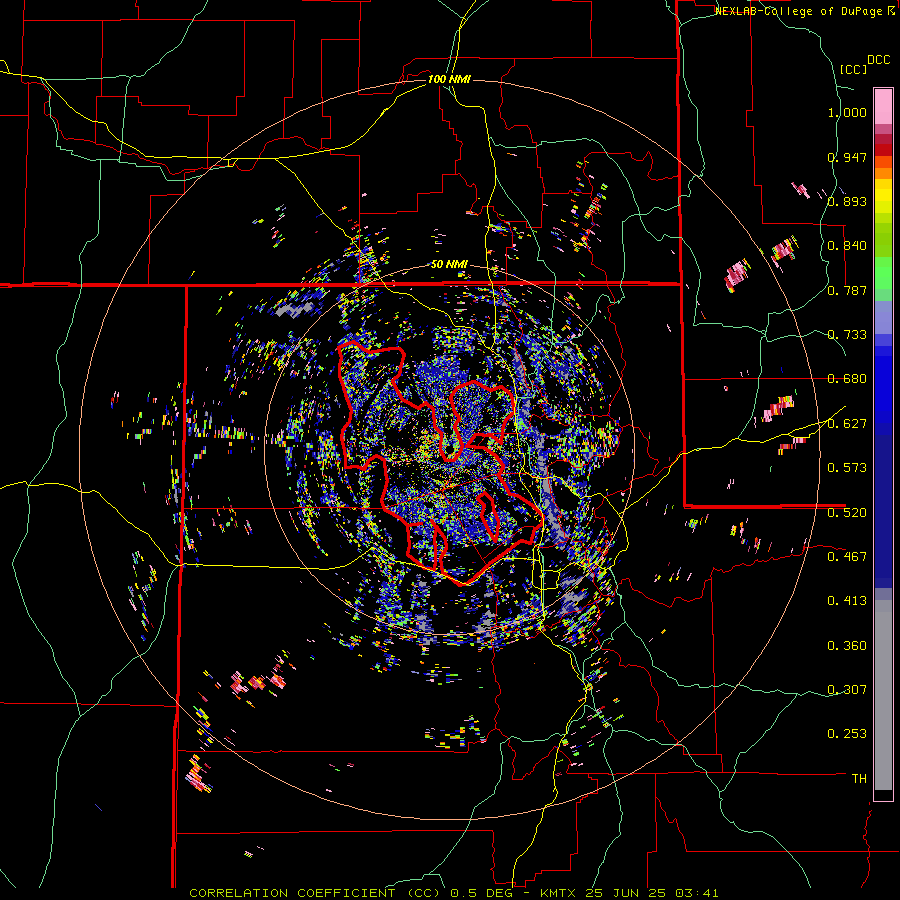900x900 pixels.
Task: Select the 0.947 legend value
Action: coord(847,157)
